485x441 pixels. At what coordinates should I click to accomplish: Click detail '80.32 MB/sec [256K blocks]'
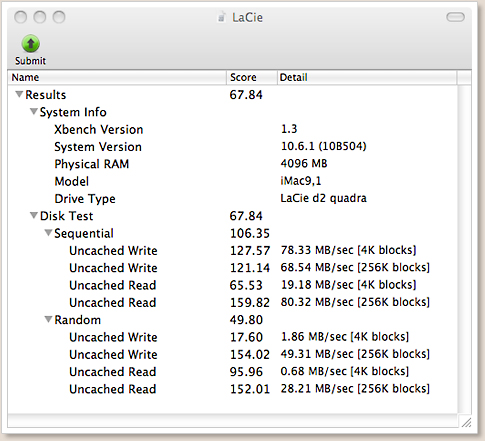tap(355, 302)
